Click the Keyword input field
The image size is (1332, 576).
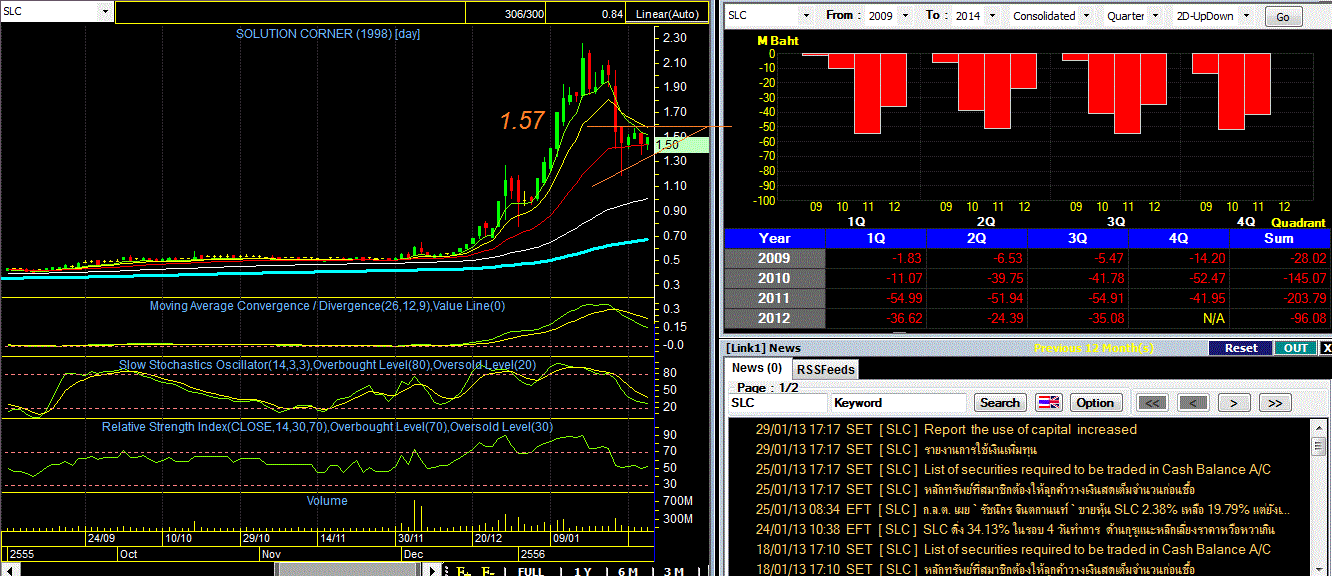898,403
